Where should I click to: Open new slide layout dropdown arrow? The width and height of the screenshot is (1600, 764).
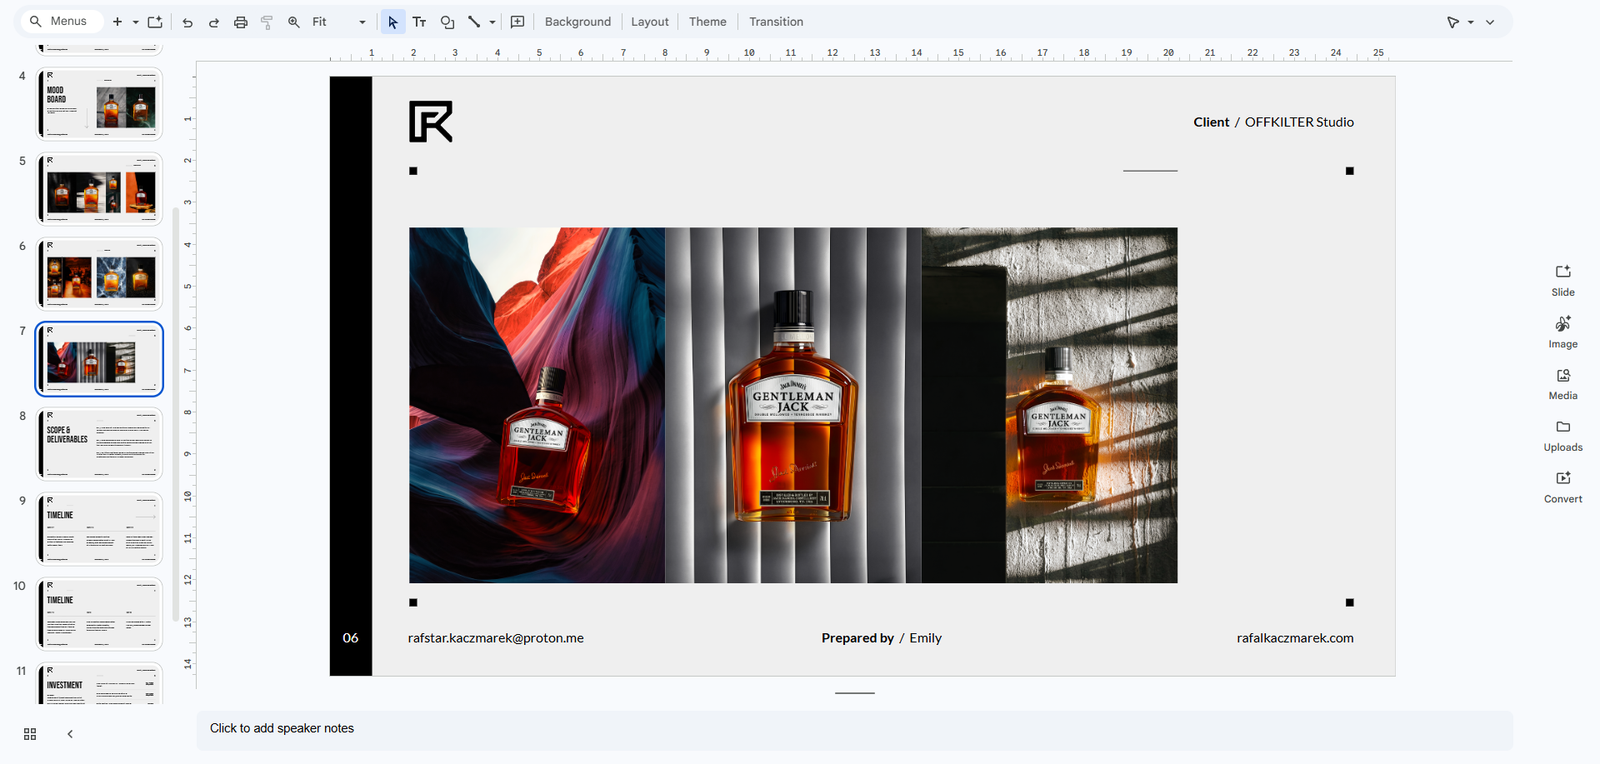(135, 22)
